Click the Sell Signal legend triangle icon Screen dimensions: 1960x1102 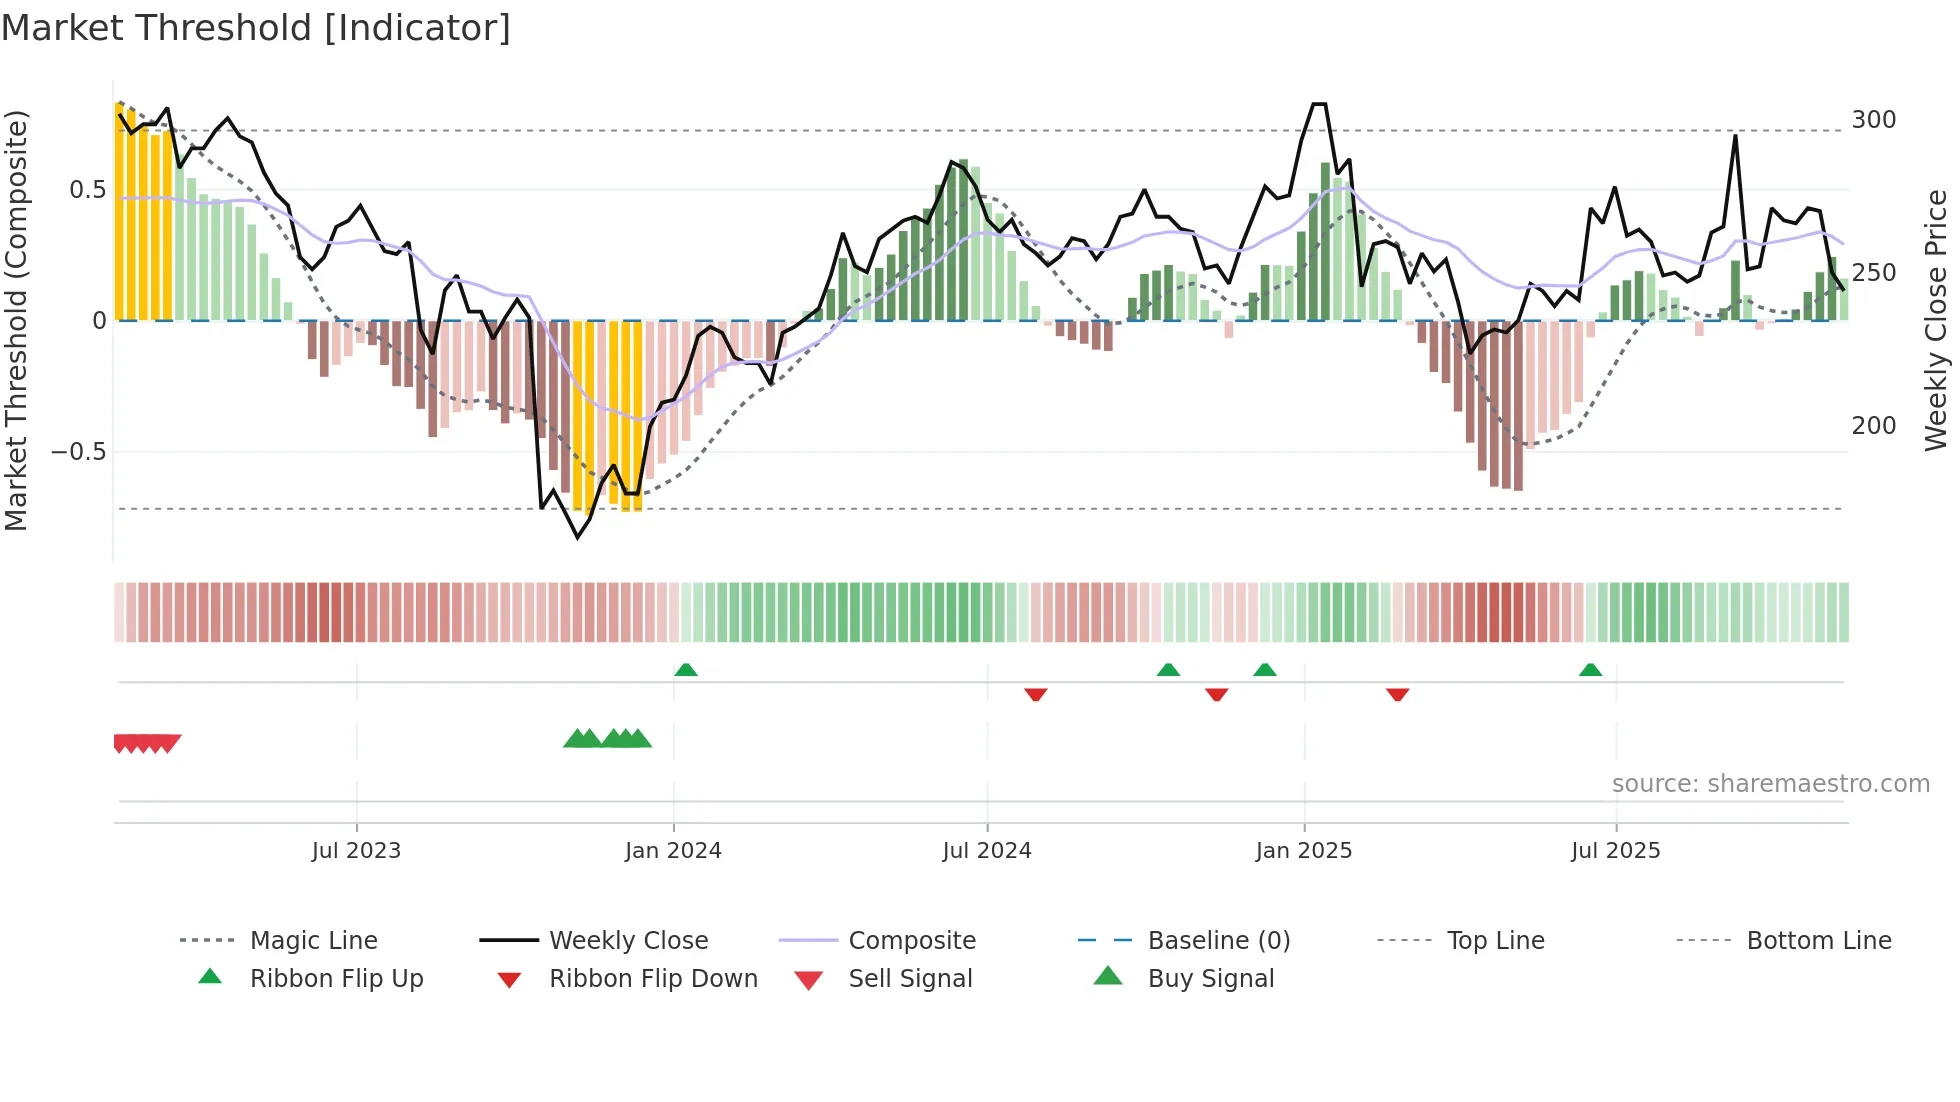[808, 980]
